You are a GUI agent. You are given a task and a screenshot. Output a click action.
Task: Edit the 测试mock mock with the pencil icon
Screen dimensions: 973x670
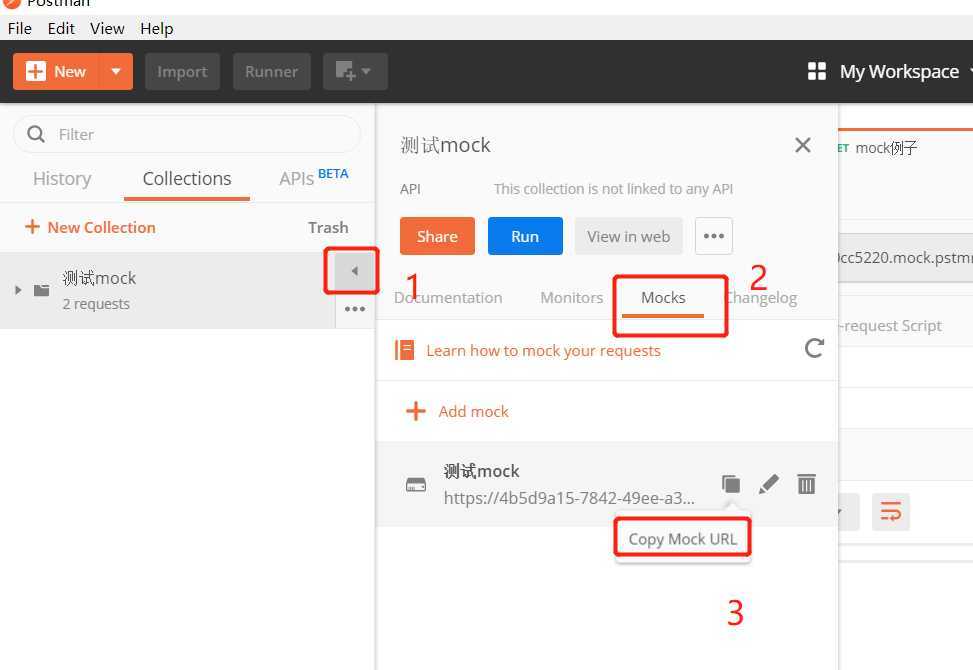pos(769,484)
